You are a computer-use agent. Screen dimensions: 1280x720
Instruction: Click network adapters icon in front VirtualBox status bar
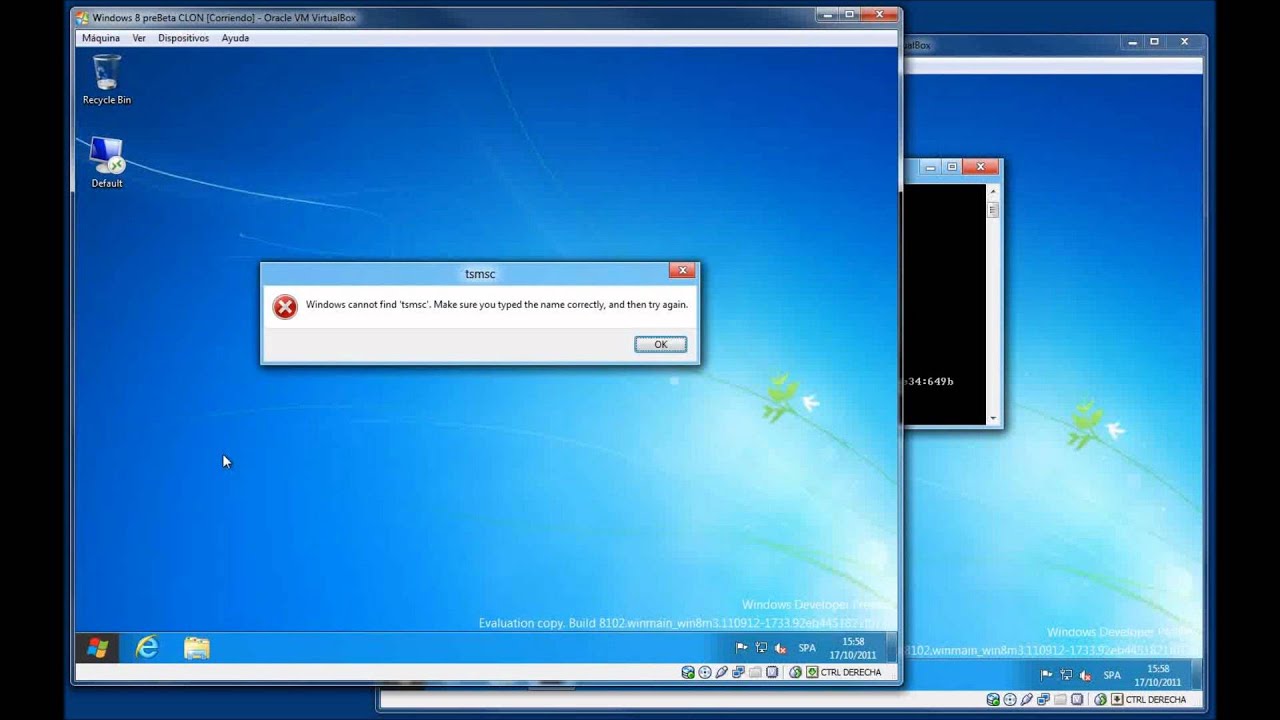738,672
